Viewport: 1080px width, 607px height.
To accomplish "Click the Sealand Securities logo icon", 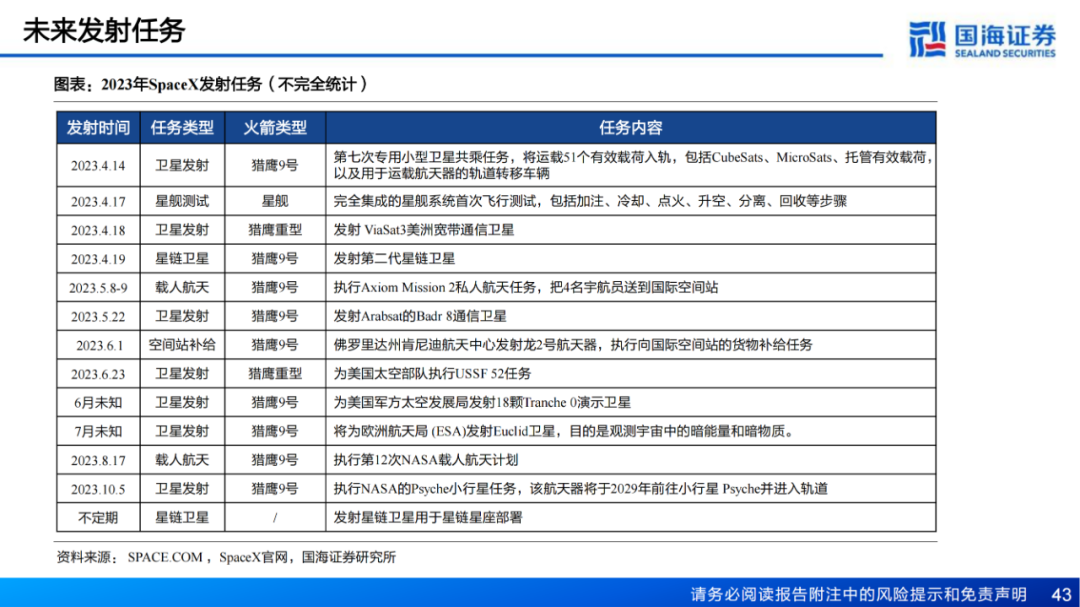I will (927, 39).
